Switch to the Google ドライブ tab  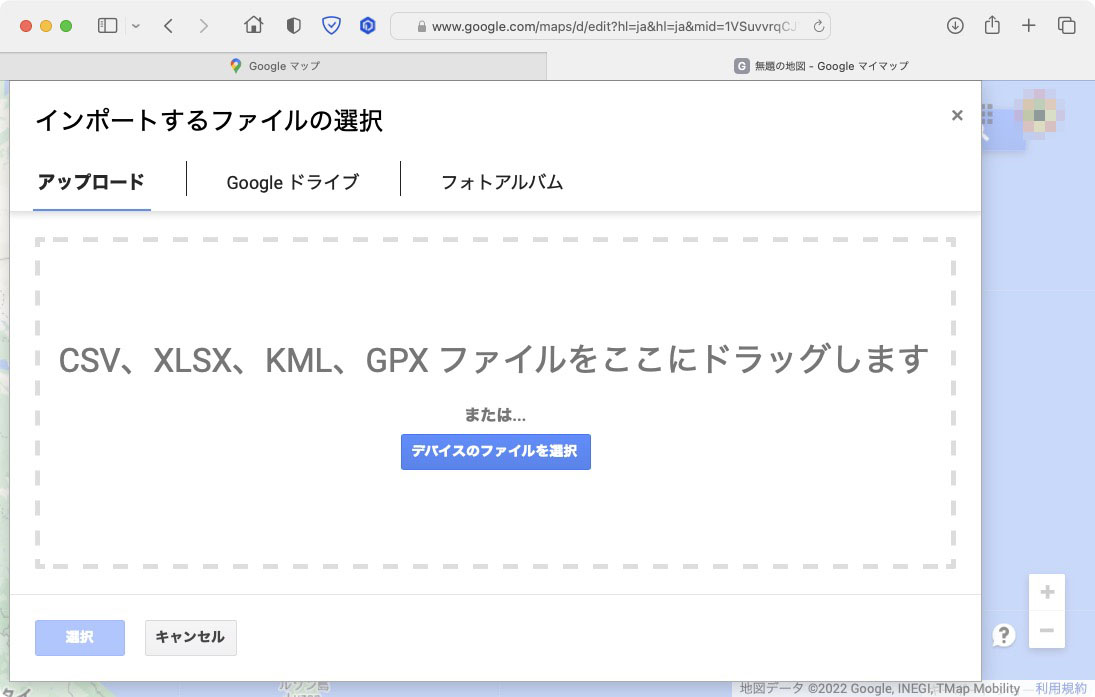293,182
